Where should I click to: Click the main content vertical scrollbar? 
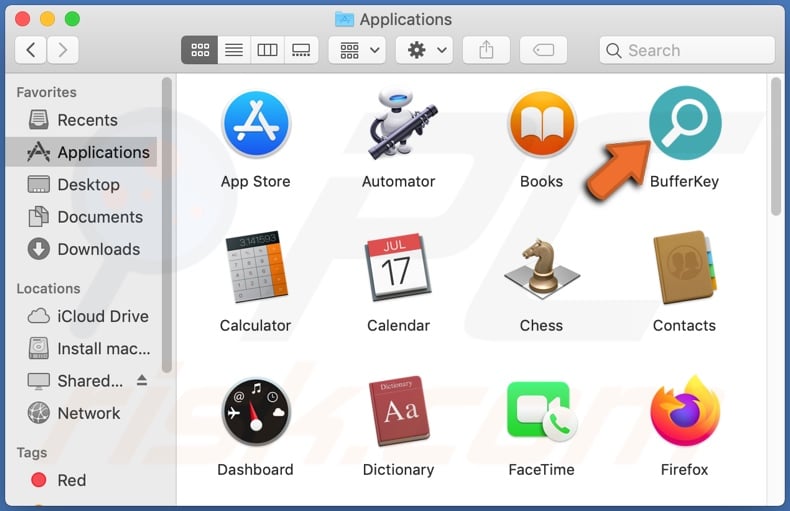776,146
